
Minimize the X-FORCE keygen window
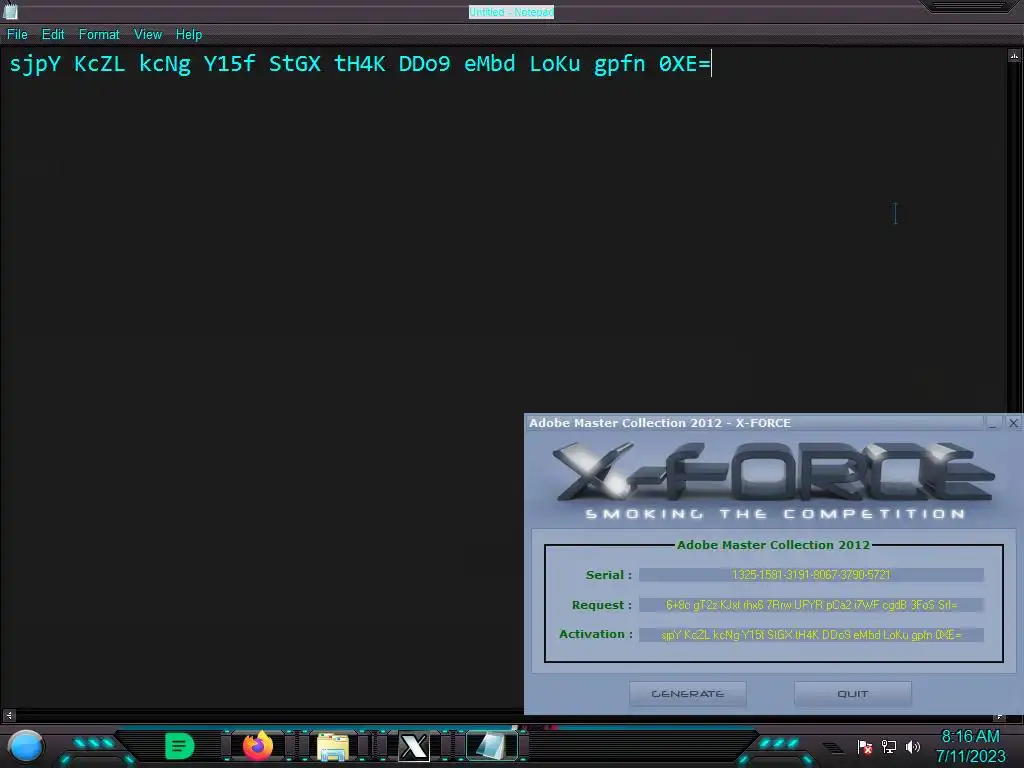point(993,423)
